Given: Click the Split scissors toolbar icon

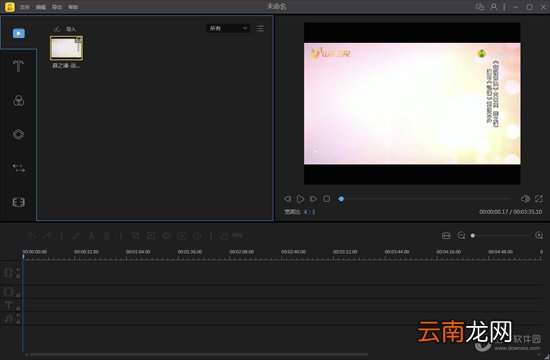Looking at the screenshot, I should tap(92, 236).
